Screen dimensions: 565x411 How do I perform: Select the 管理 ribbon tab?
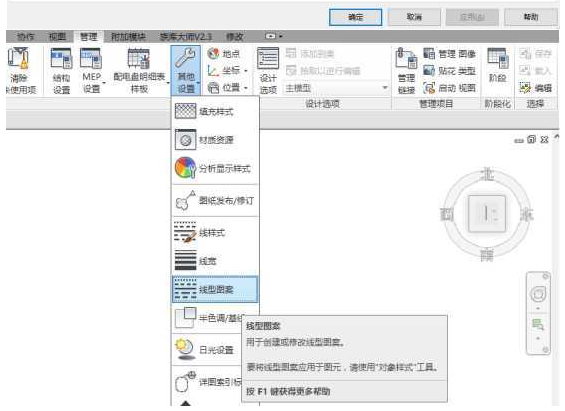(89, 36)
